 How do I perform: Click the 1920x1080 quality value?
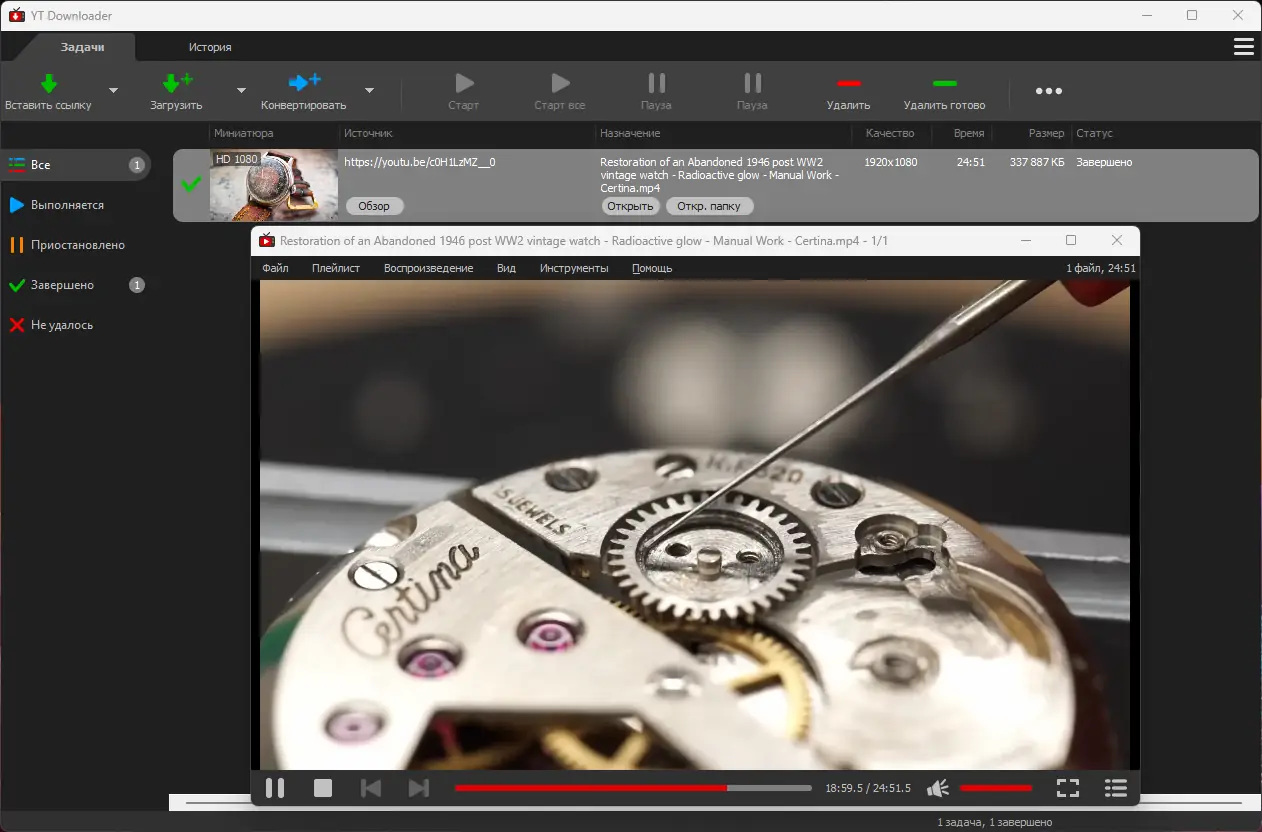891,161
